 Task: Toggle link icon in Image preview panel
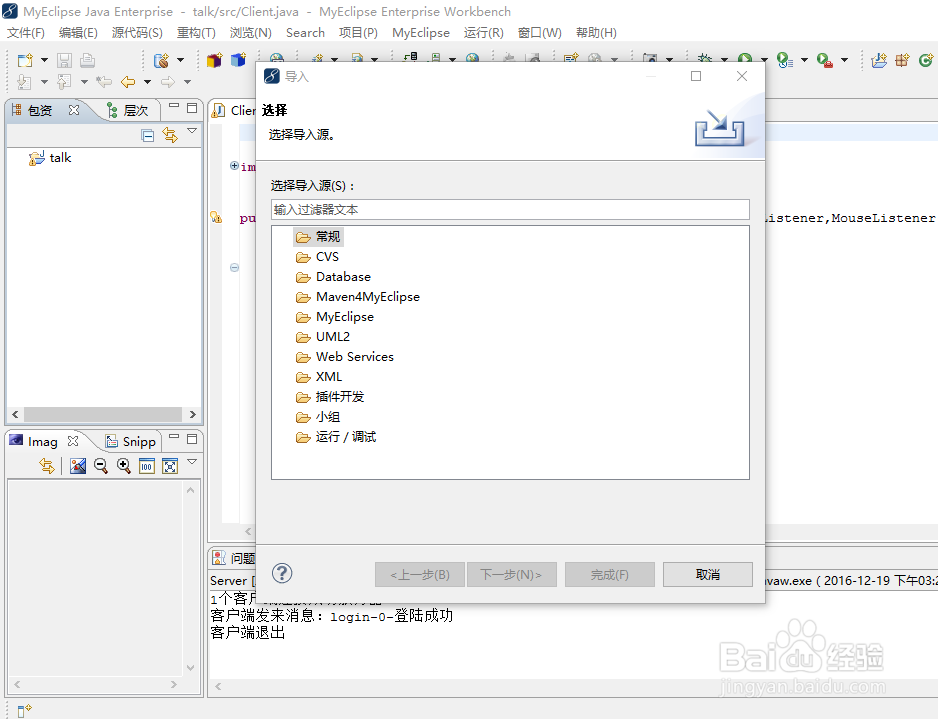[47, 466]
